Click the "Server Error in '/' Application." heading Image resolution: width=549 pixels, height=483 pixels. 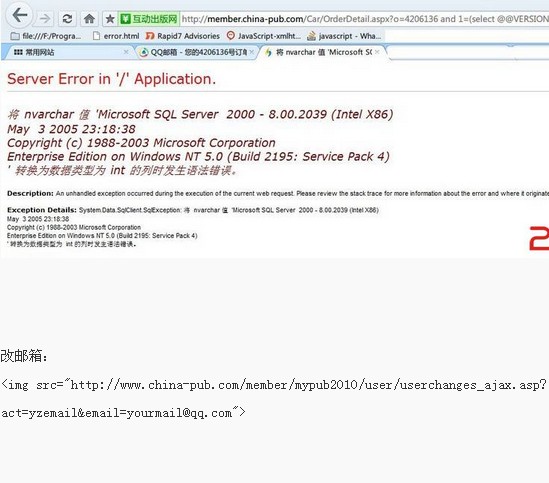pyautogui.click(x=111, y=79)
